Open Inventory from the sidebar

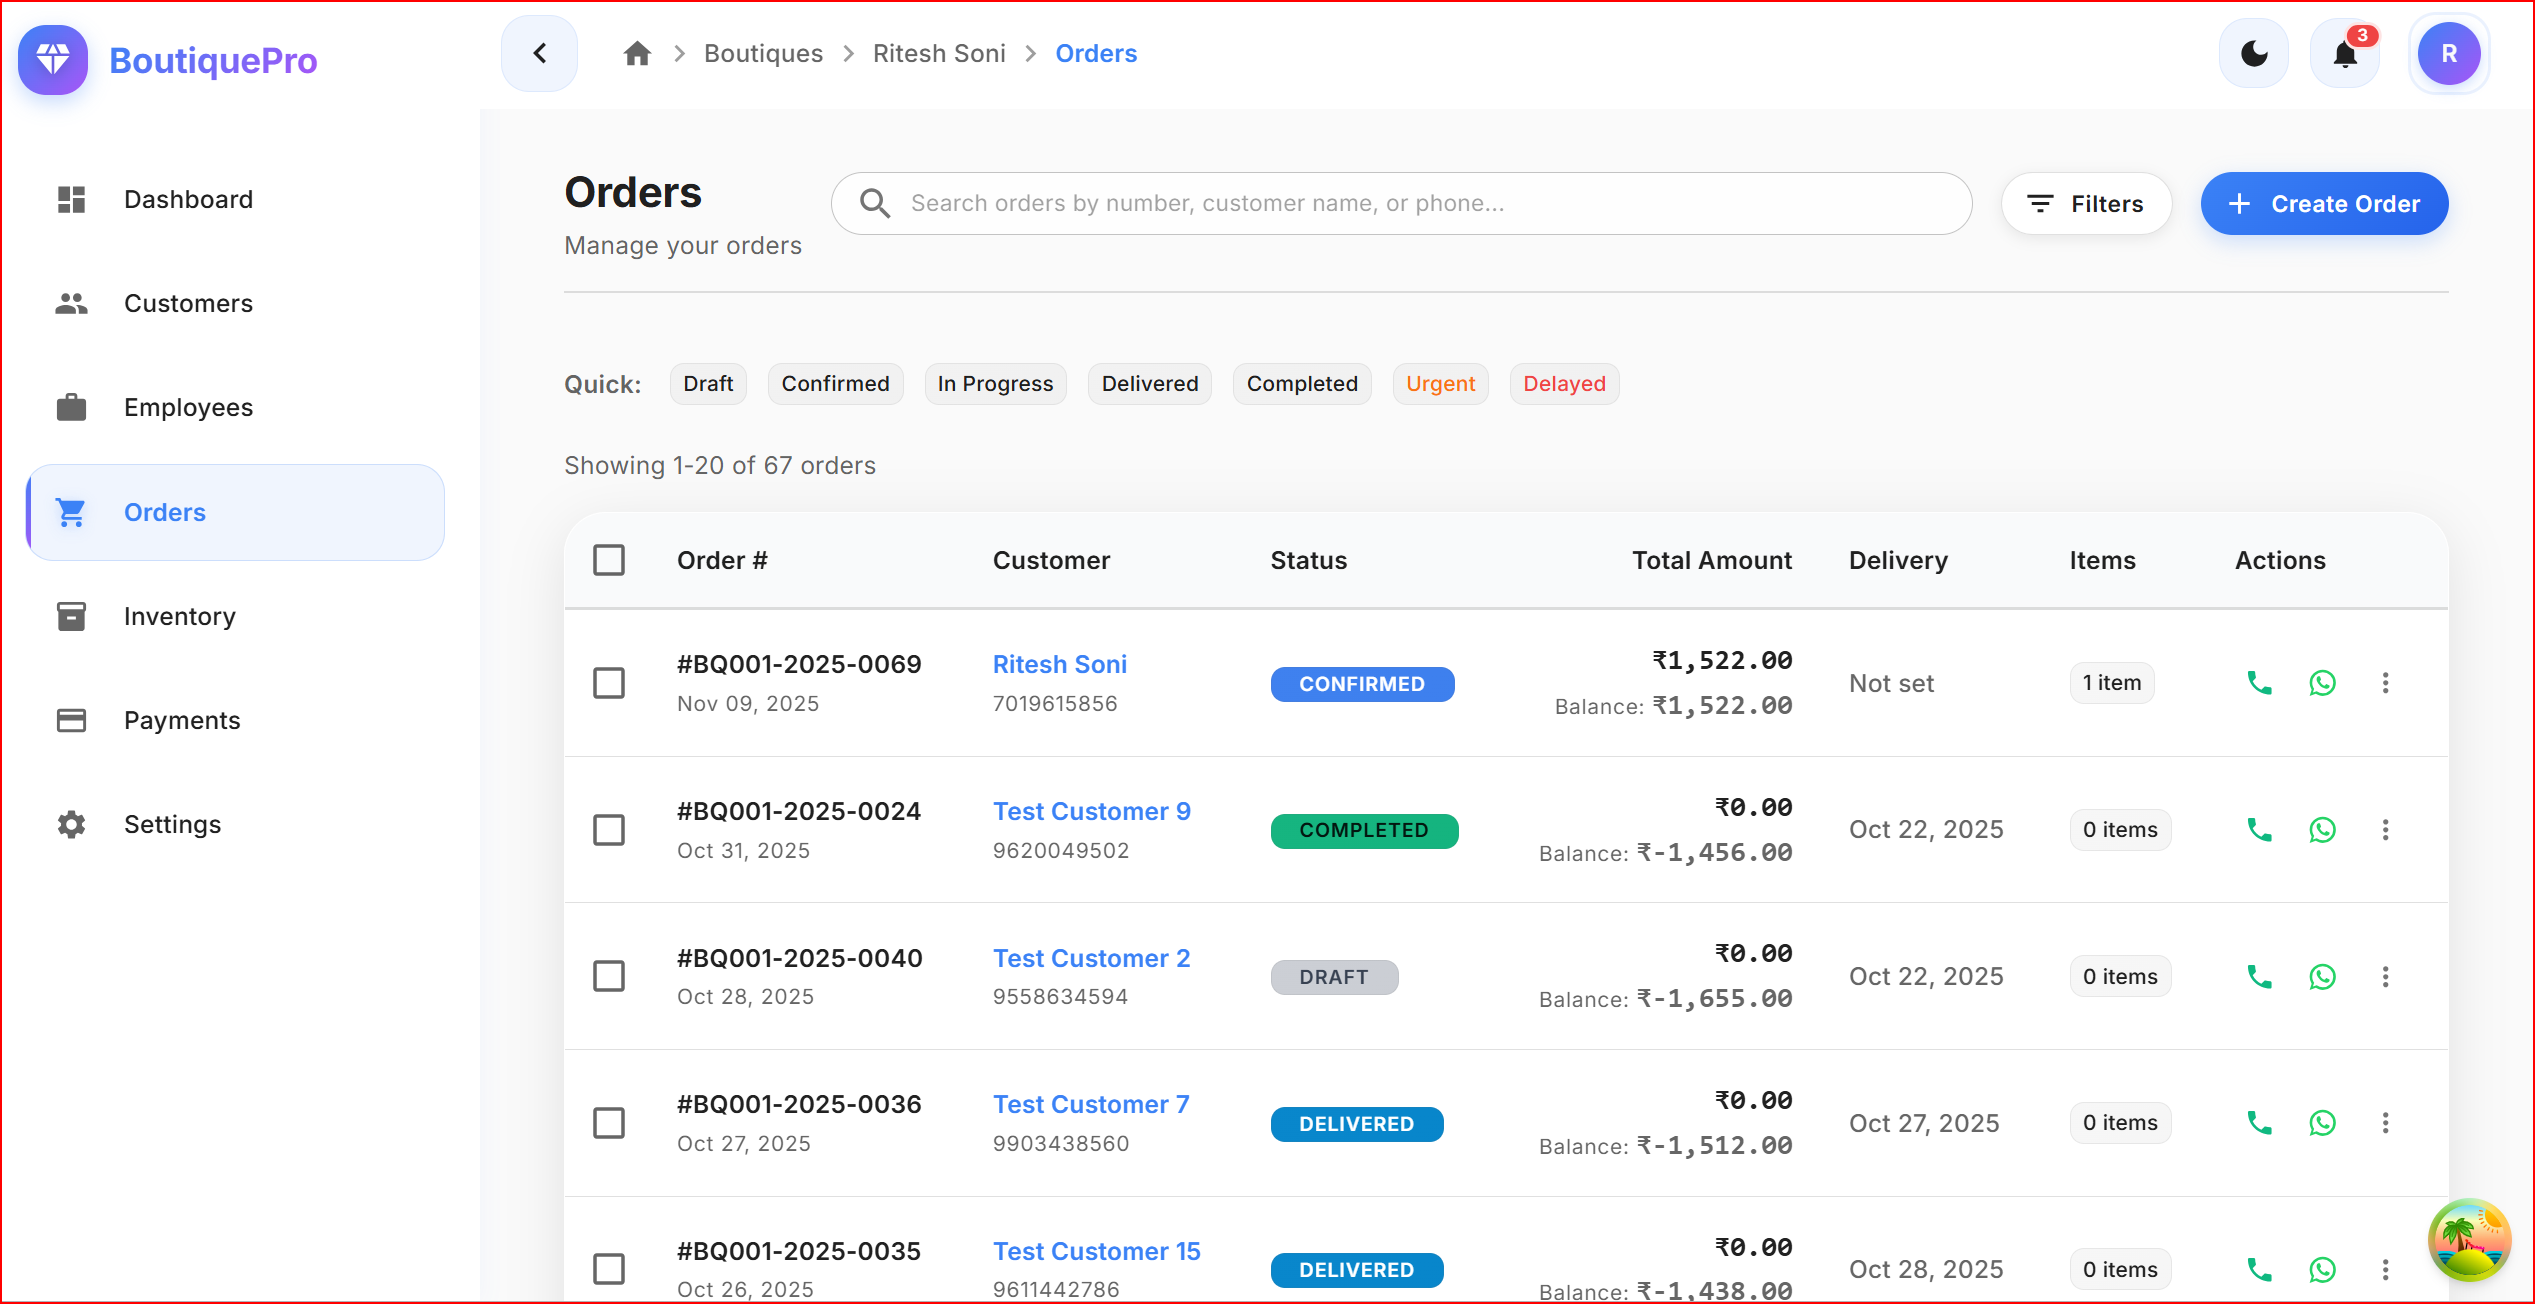[179, 616]
